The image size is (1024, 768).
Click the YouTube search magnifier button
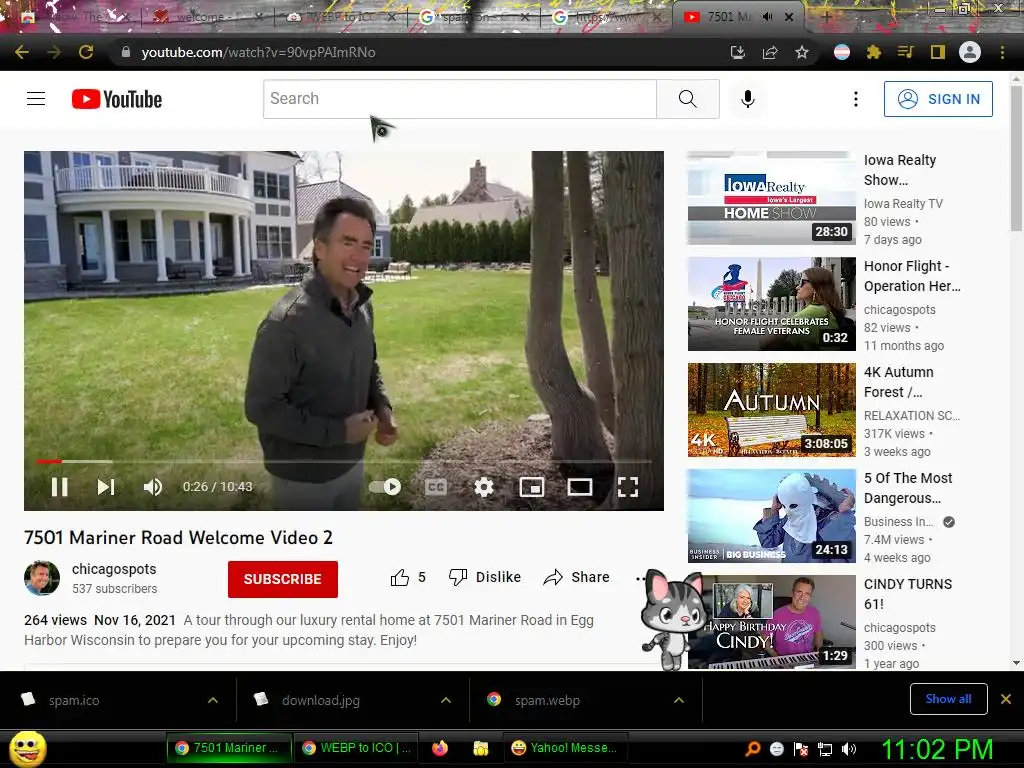tap(688, 99)
